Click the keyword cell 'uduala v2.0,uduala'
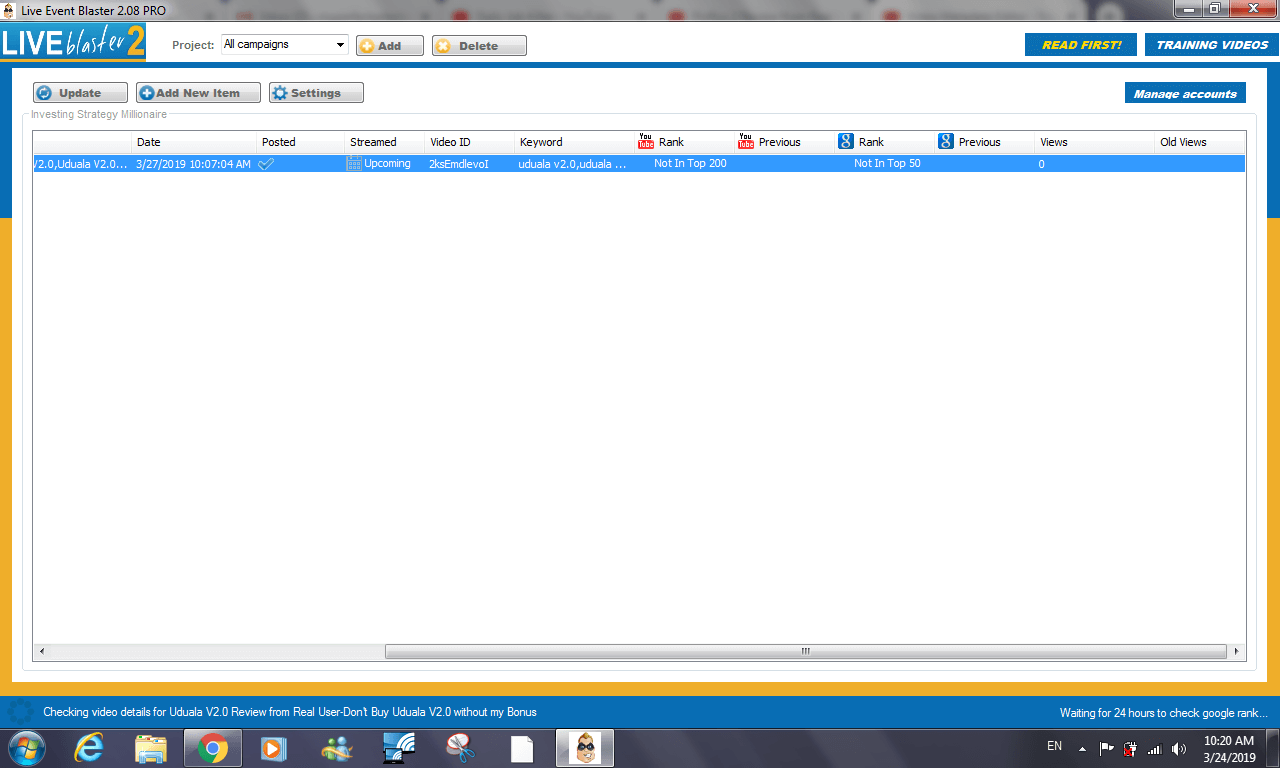 coord(574,164)
